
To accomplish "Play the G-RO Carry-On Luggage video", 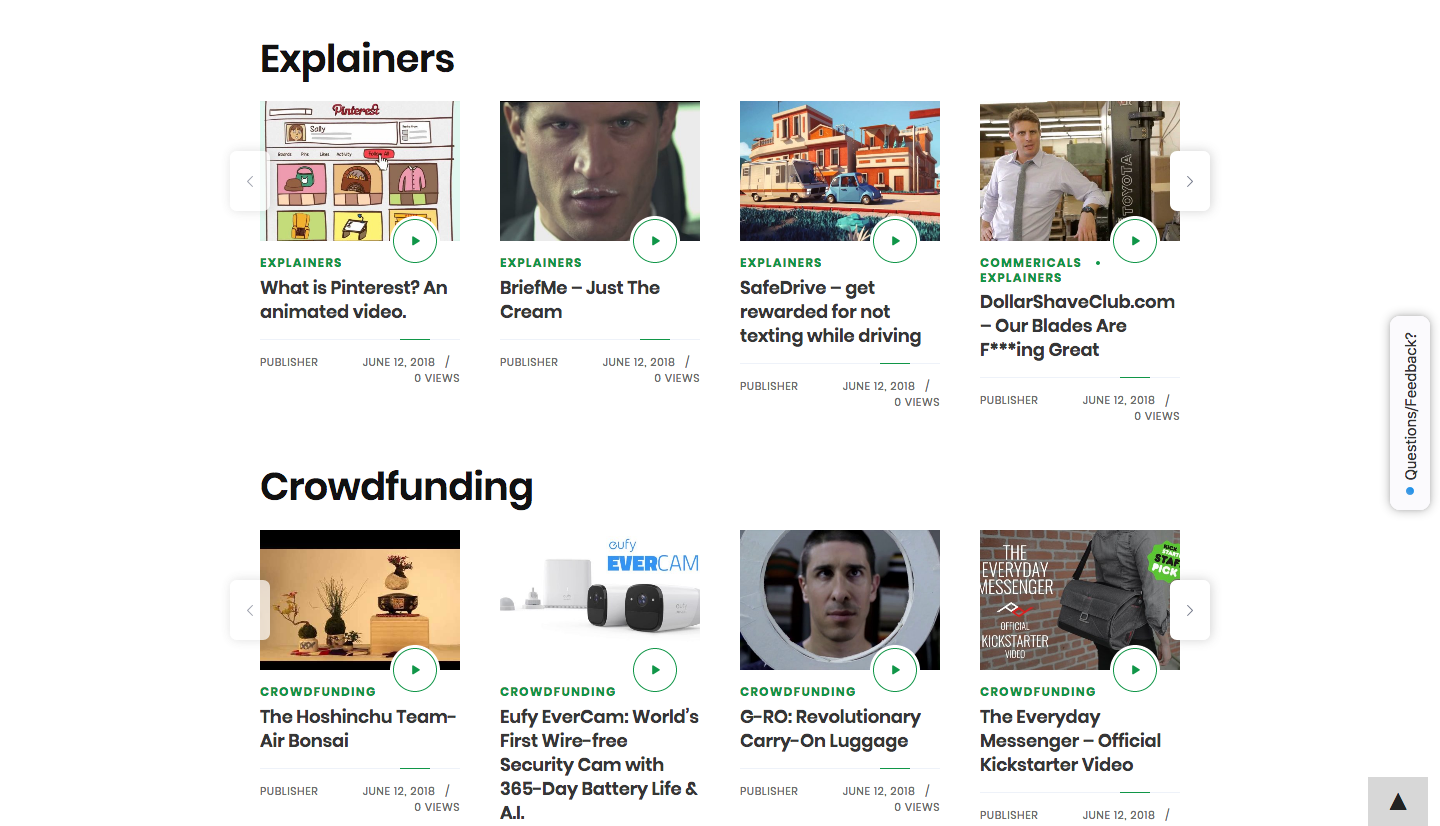I will 895,670.
